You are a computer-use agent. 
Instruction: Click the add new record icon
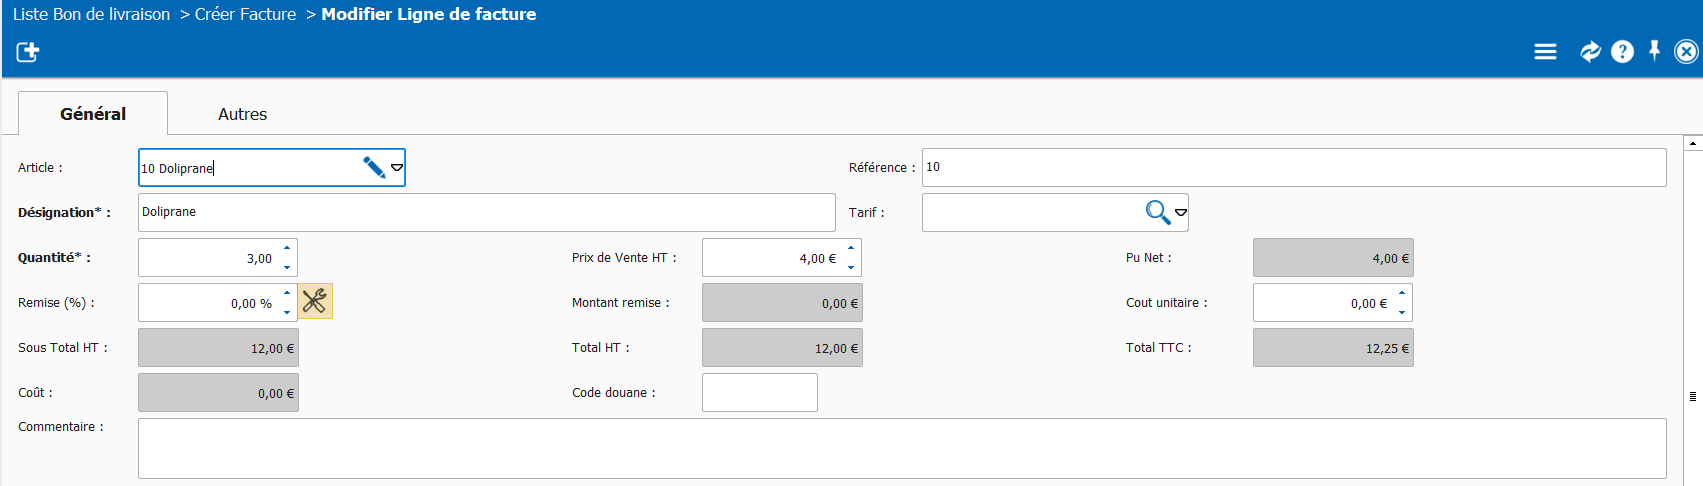coord(28,52)
